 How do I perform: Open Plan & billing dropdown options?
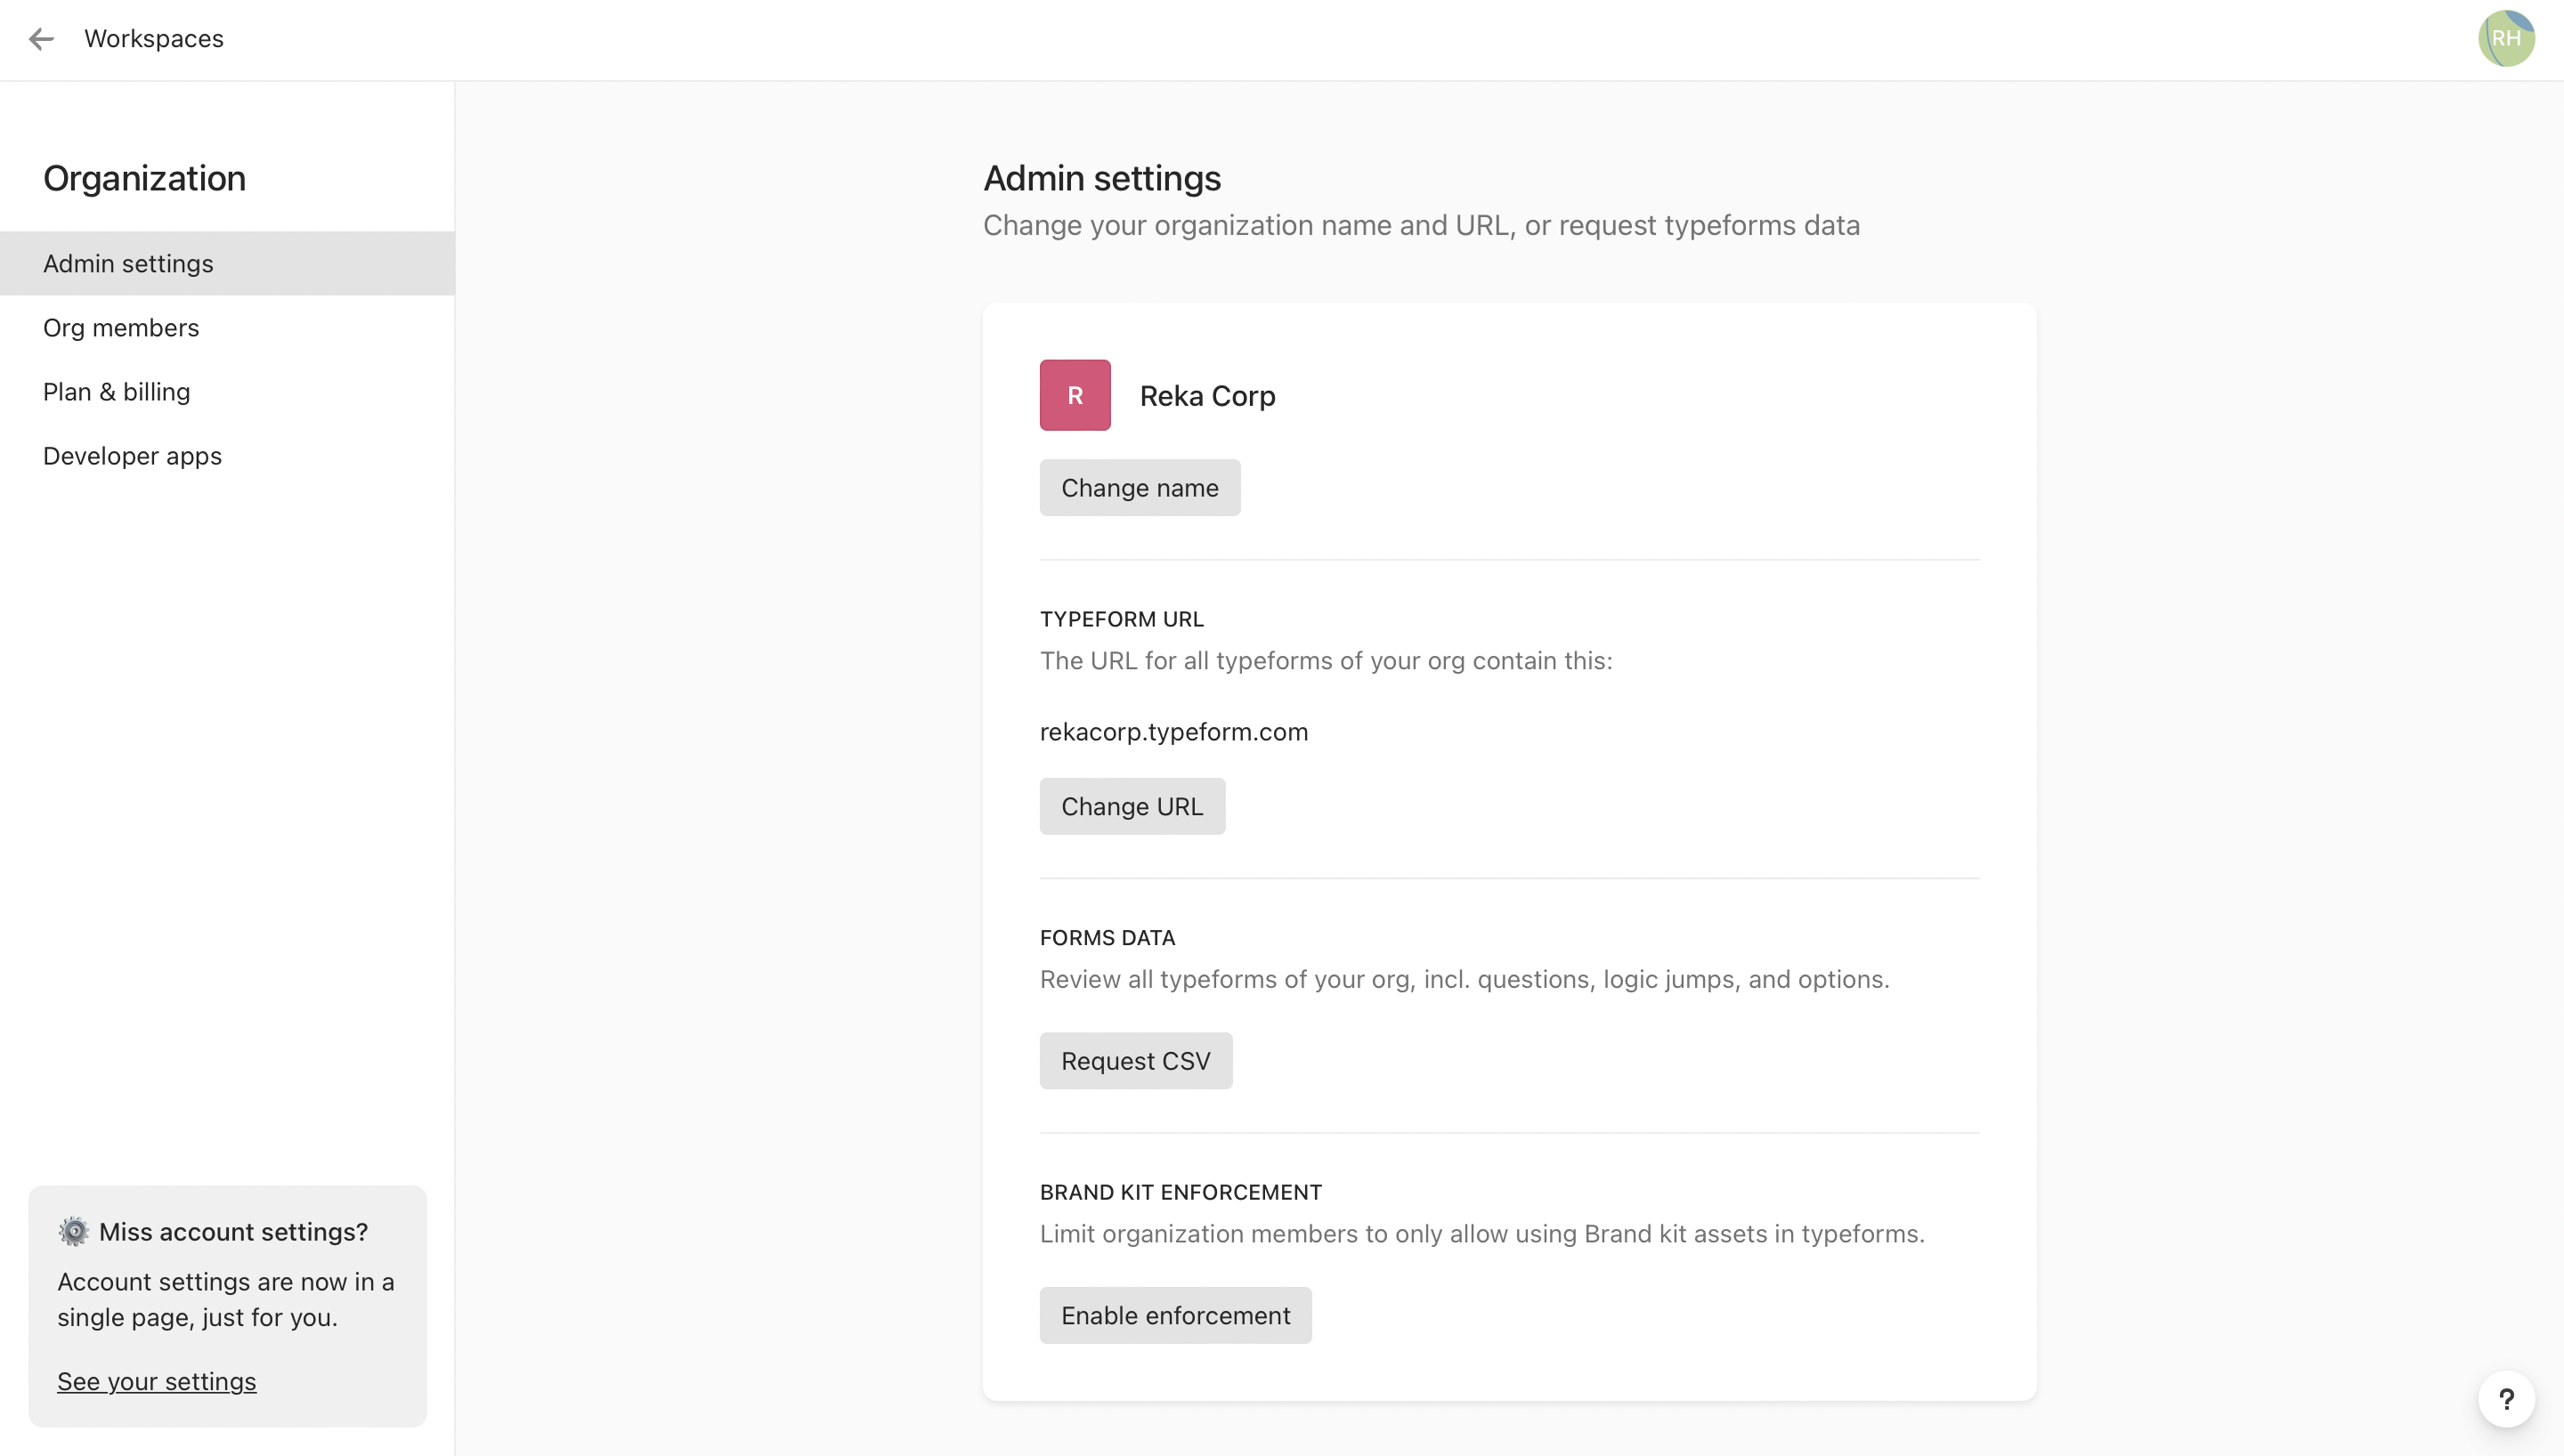(117, 391)
